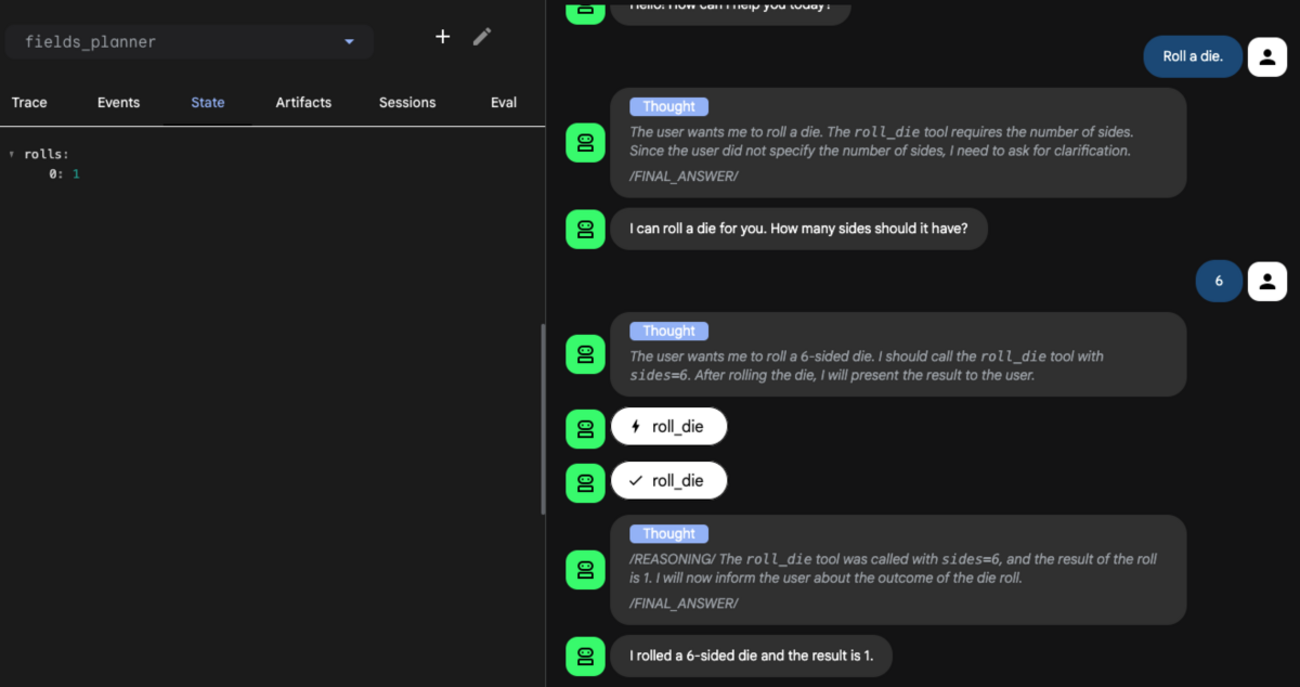Click the pending roll_die function call chip
The image size is (1300, 687).
coord(669,426)
